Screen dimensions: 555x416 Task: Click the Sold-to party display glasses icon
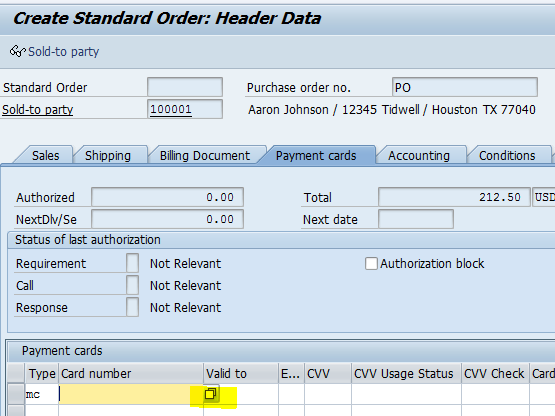coord(17,51)
